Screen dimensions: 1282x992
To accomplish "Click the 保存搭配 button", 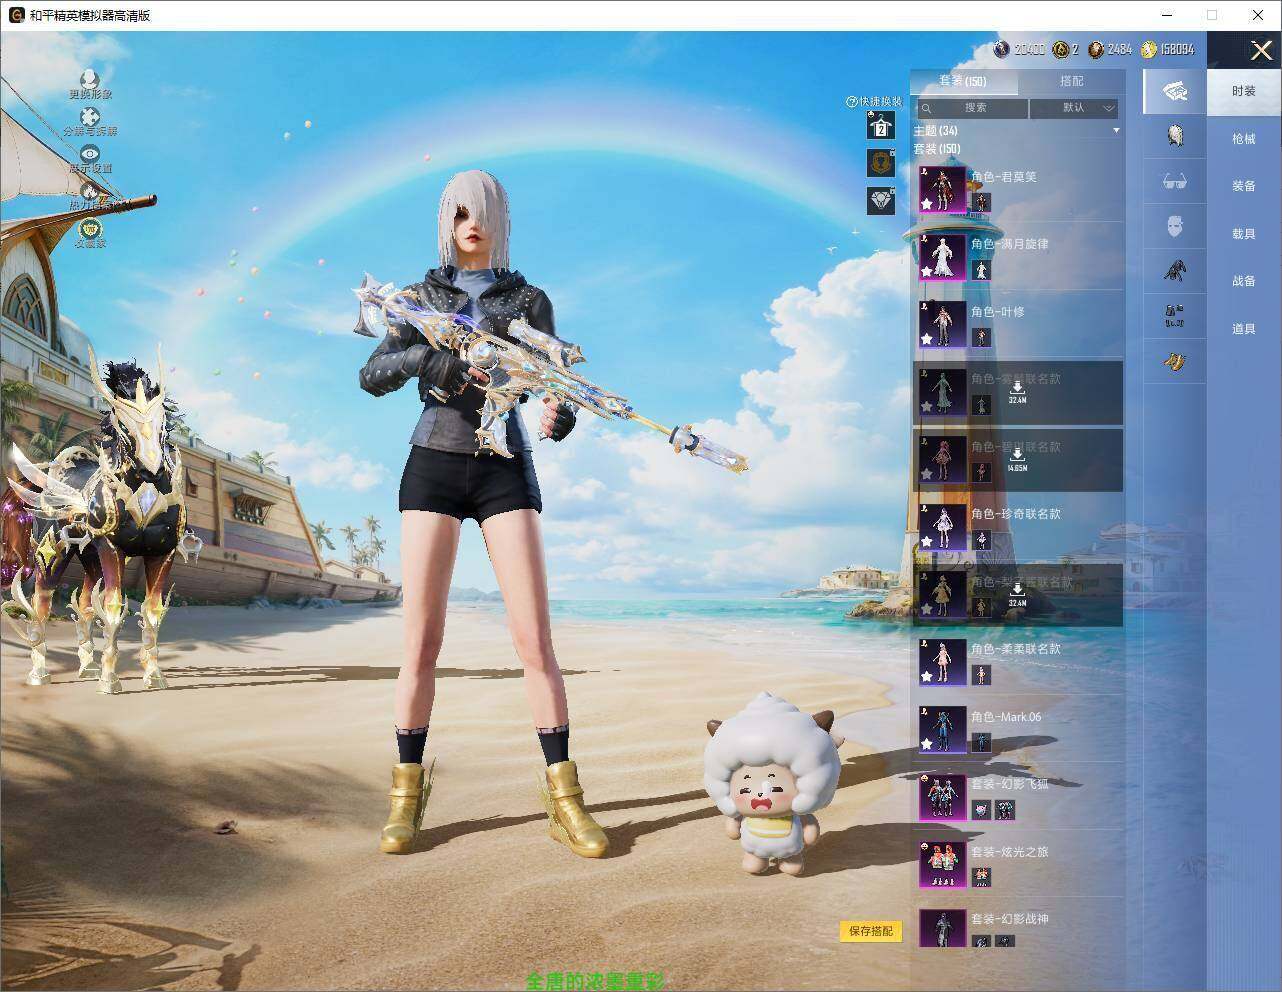I will click(870, 931).
